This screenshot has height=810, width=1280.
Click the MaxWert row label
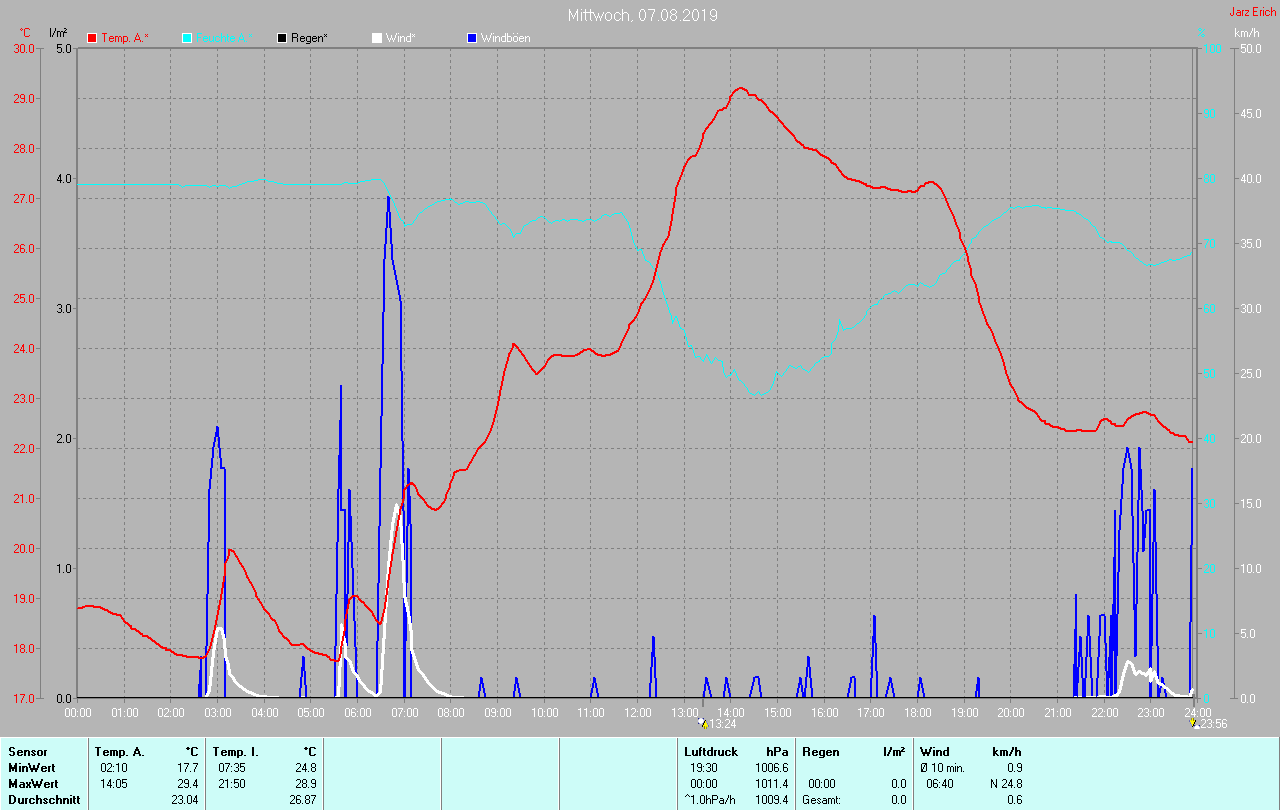(32, 784)
